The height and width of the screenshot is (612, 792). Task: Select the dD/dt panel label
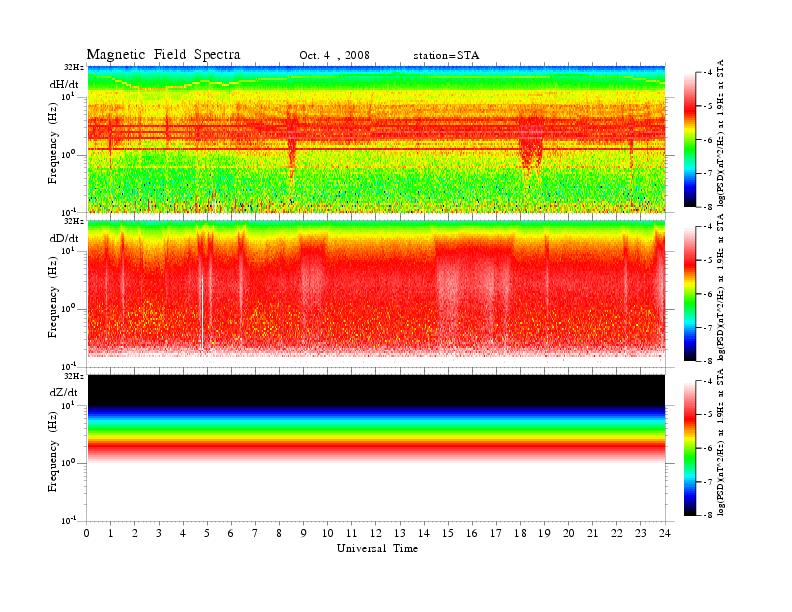[x=64, y=238]
